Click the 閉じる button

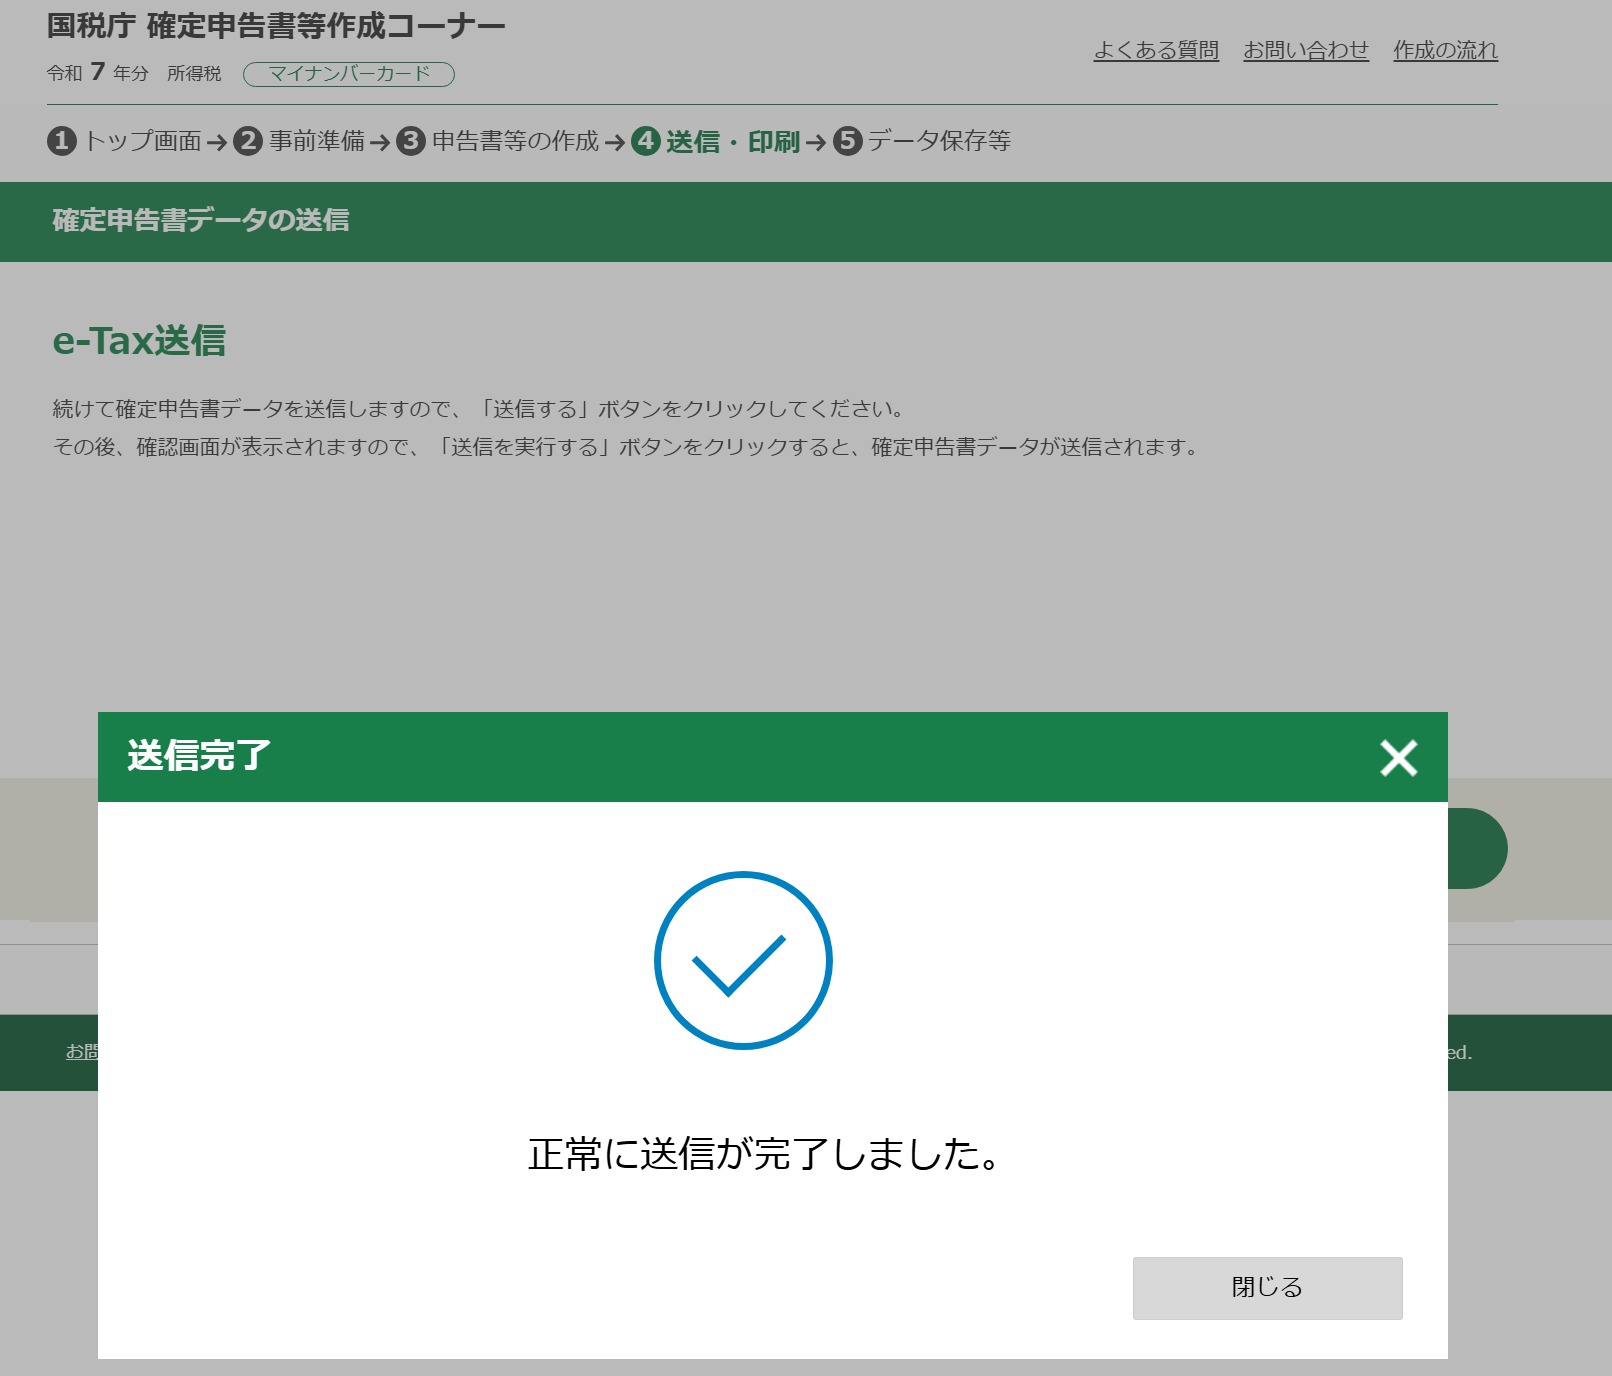1267,1288
